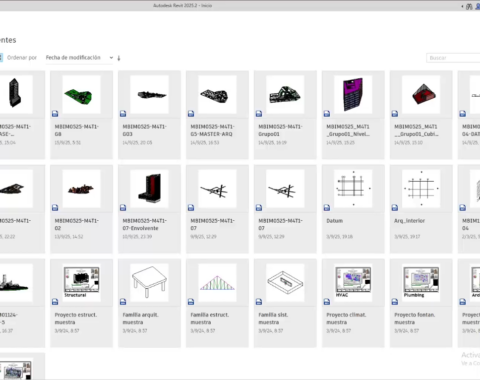
Task: Open the 07-Envolvente tower thumbnail
Action: (149, 189)
